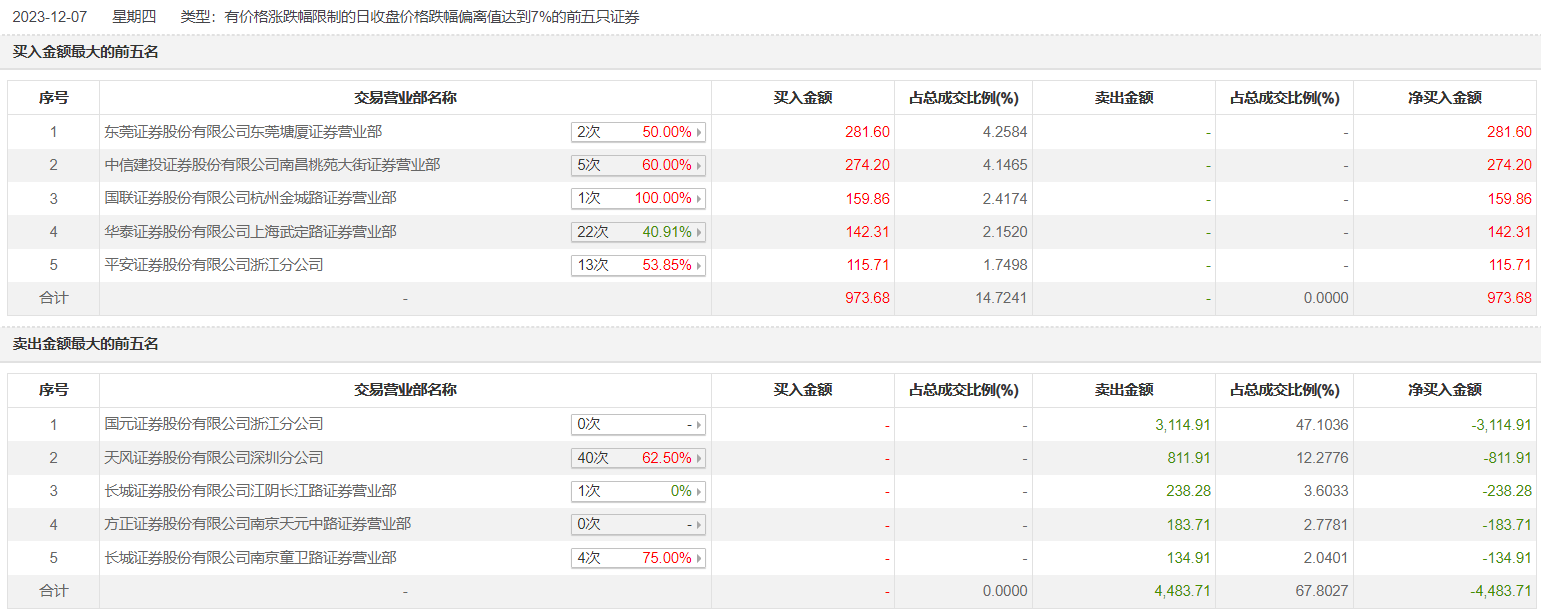Expand the 0次 dropdown for 国元证券浙江分公司
Viewport: 1541px width, 614px height.
point(638,424)
